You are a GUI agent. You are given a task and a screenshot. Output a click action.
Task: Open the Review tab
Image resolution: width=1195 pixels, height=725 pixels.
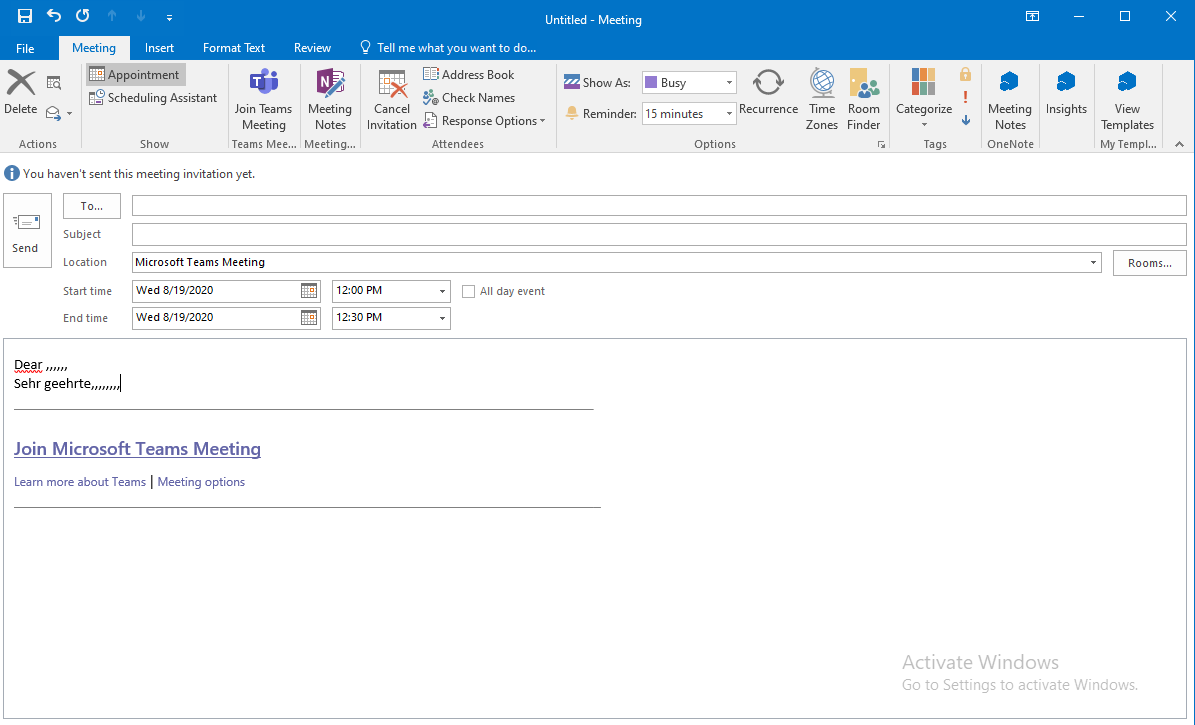pyautogui.click(x=312, y=48)
